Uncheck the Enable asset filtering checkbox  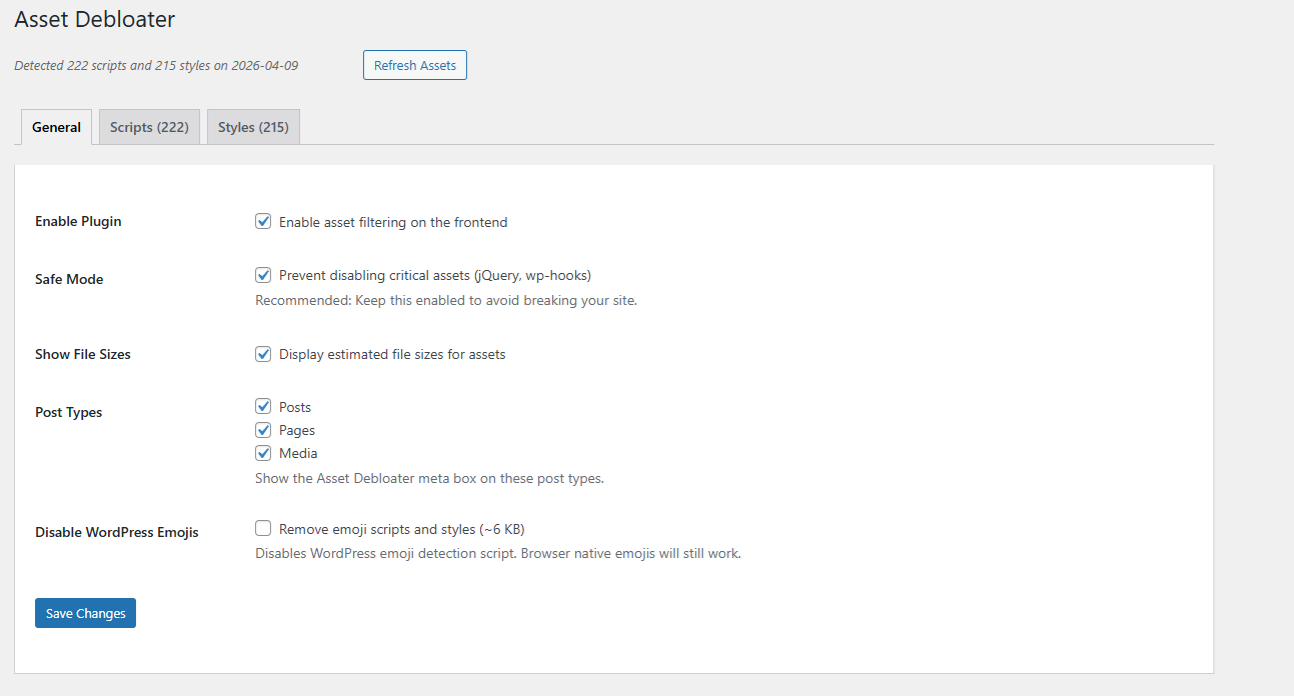[263, 222]
